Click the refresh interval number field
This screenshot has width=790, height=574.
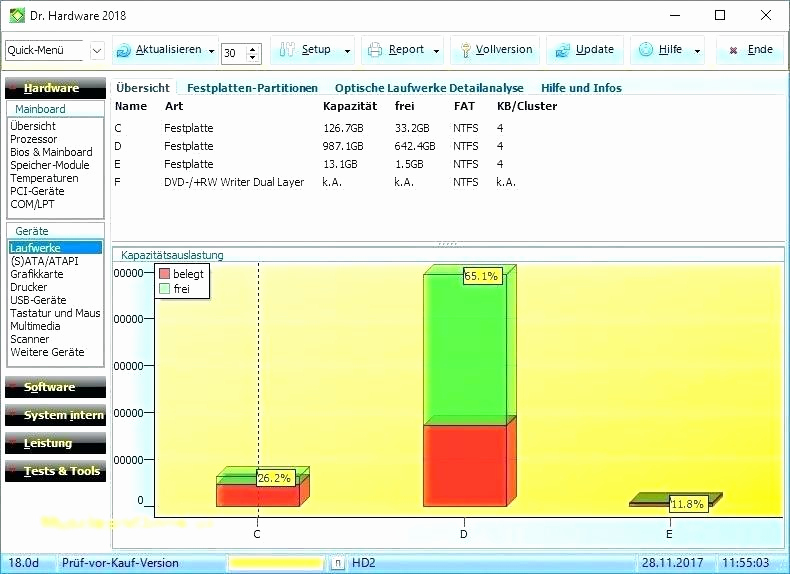click(232, 52)
